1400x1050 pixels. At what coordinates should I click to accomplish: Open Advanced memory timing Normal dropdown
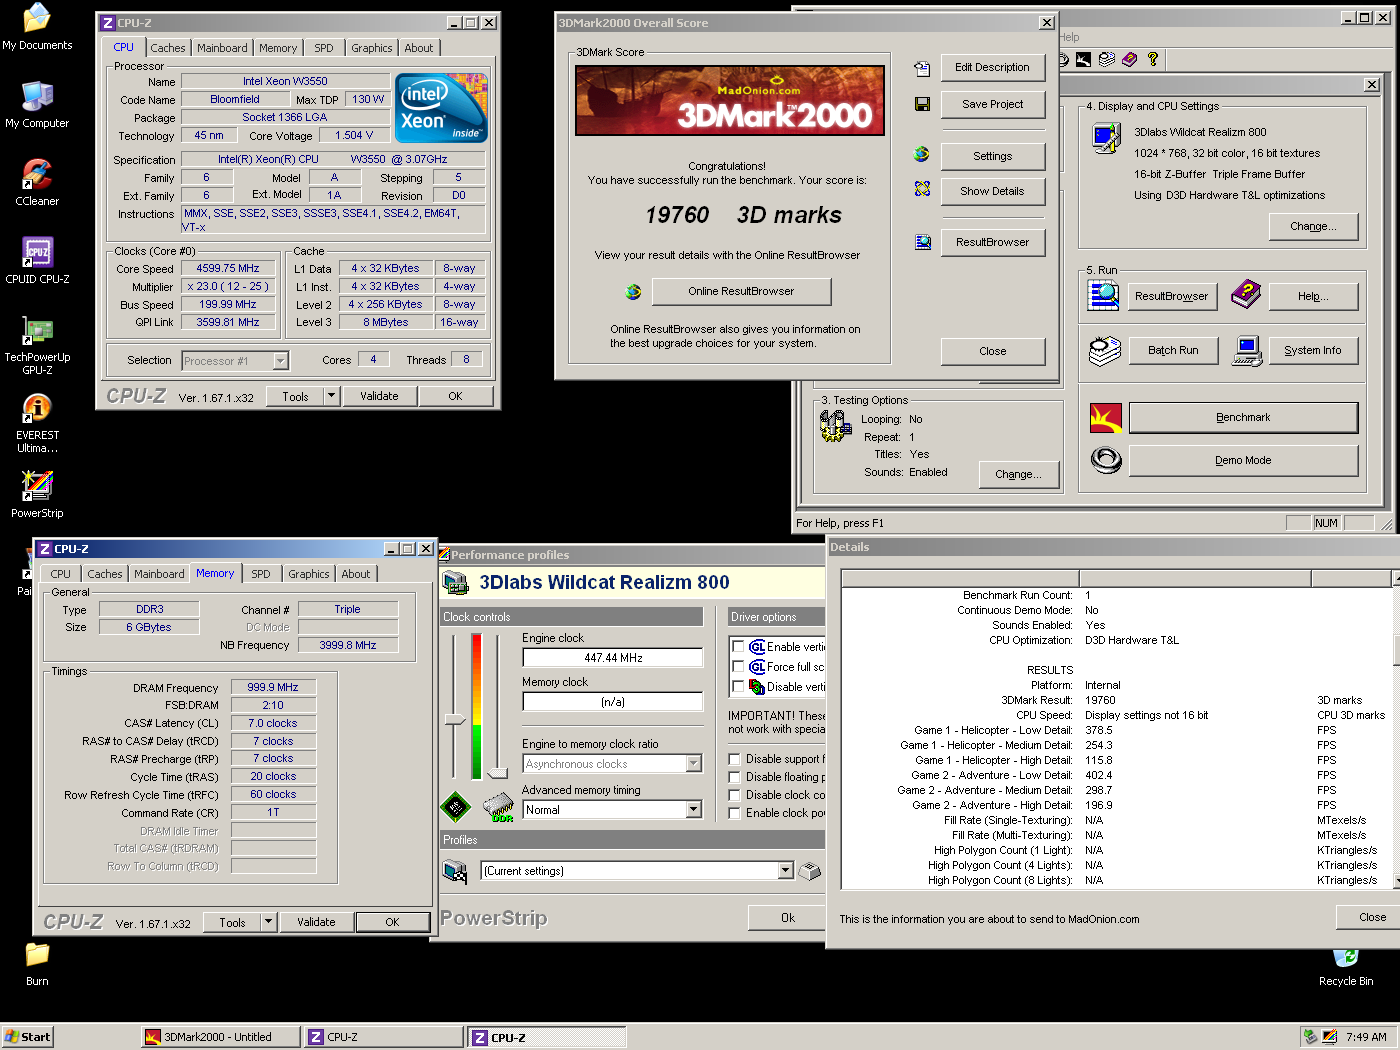point(694,810)
